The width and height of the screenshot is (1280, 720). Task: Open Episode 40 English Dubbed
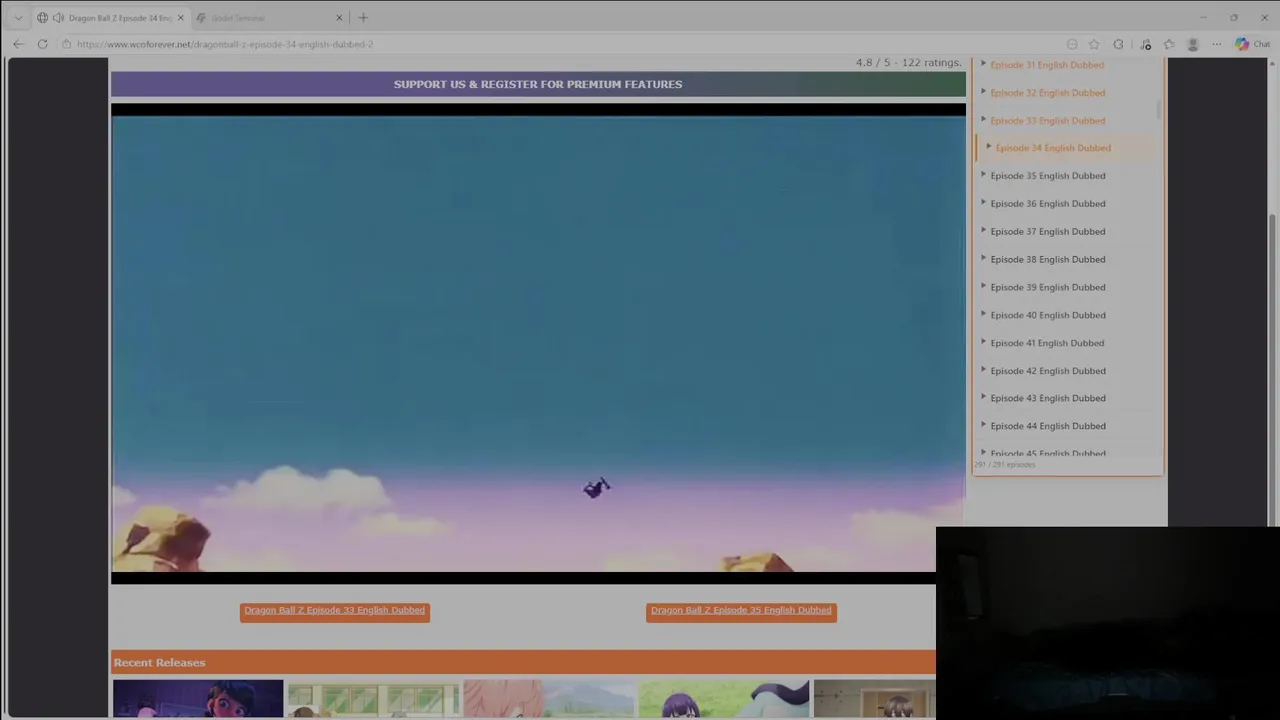[x=1047, y=316]
